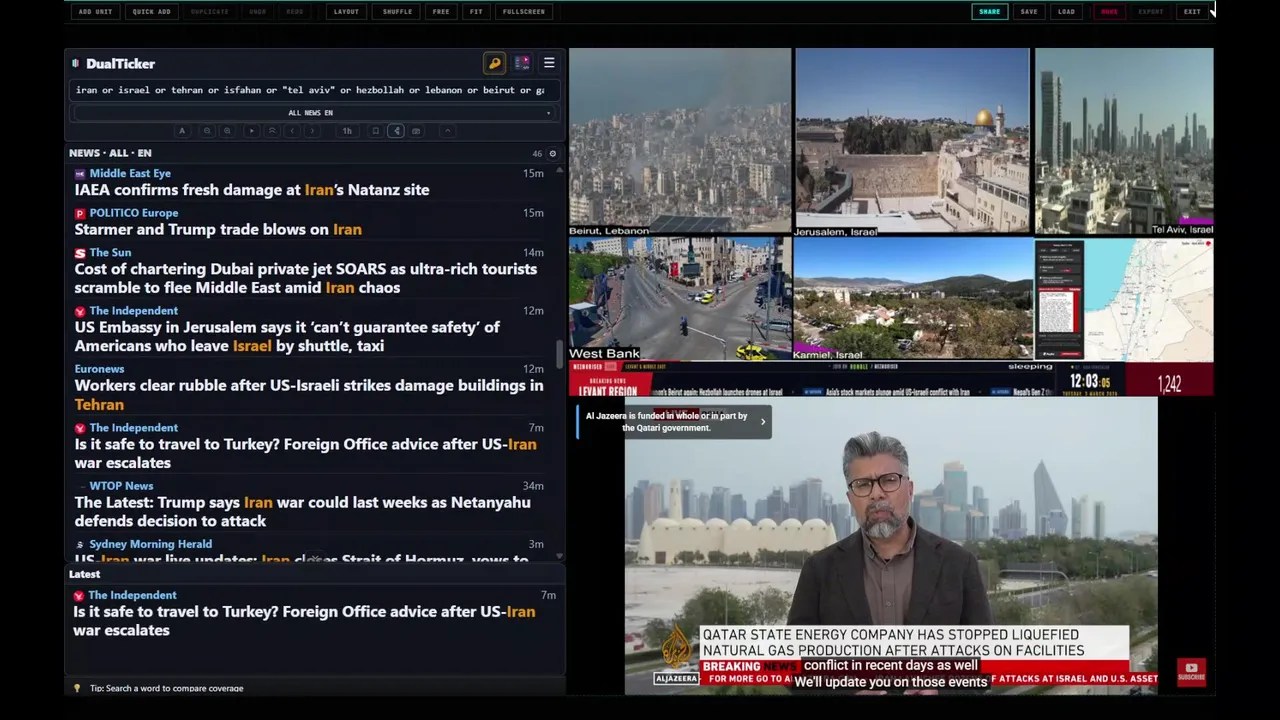Open headline 'Starmer and Trump trade blows on Iran'

tap(218, 229)
